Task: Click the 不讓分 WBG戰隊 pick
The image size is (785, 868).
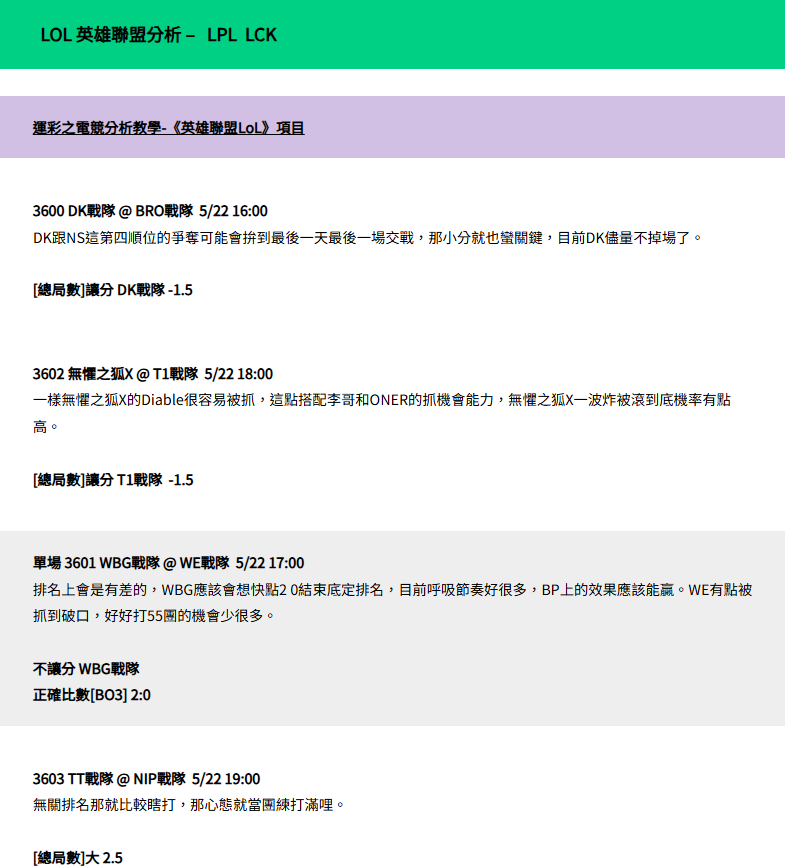Action: click(86, 669)
